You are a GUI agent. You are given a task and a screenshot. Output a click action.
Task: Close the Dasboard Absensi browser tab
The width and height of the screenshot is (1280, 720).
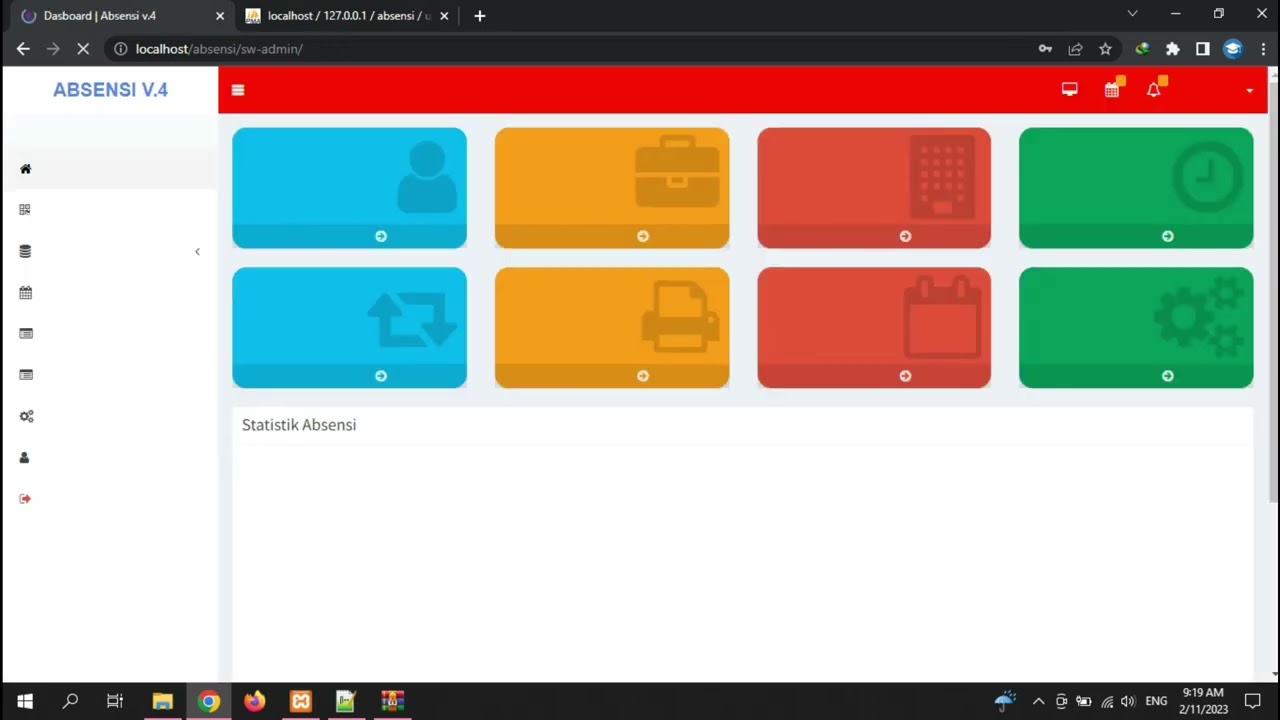tap(220, 16)
